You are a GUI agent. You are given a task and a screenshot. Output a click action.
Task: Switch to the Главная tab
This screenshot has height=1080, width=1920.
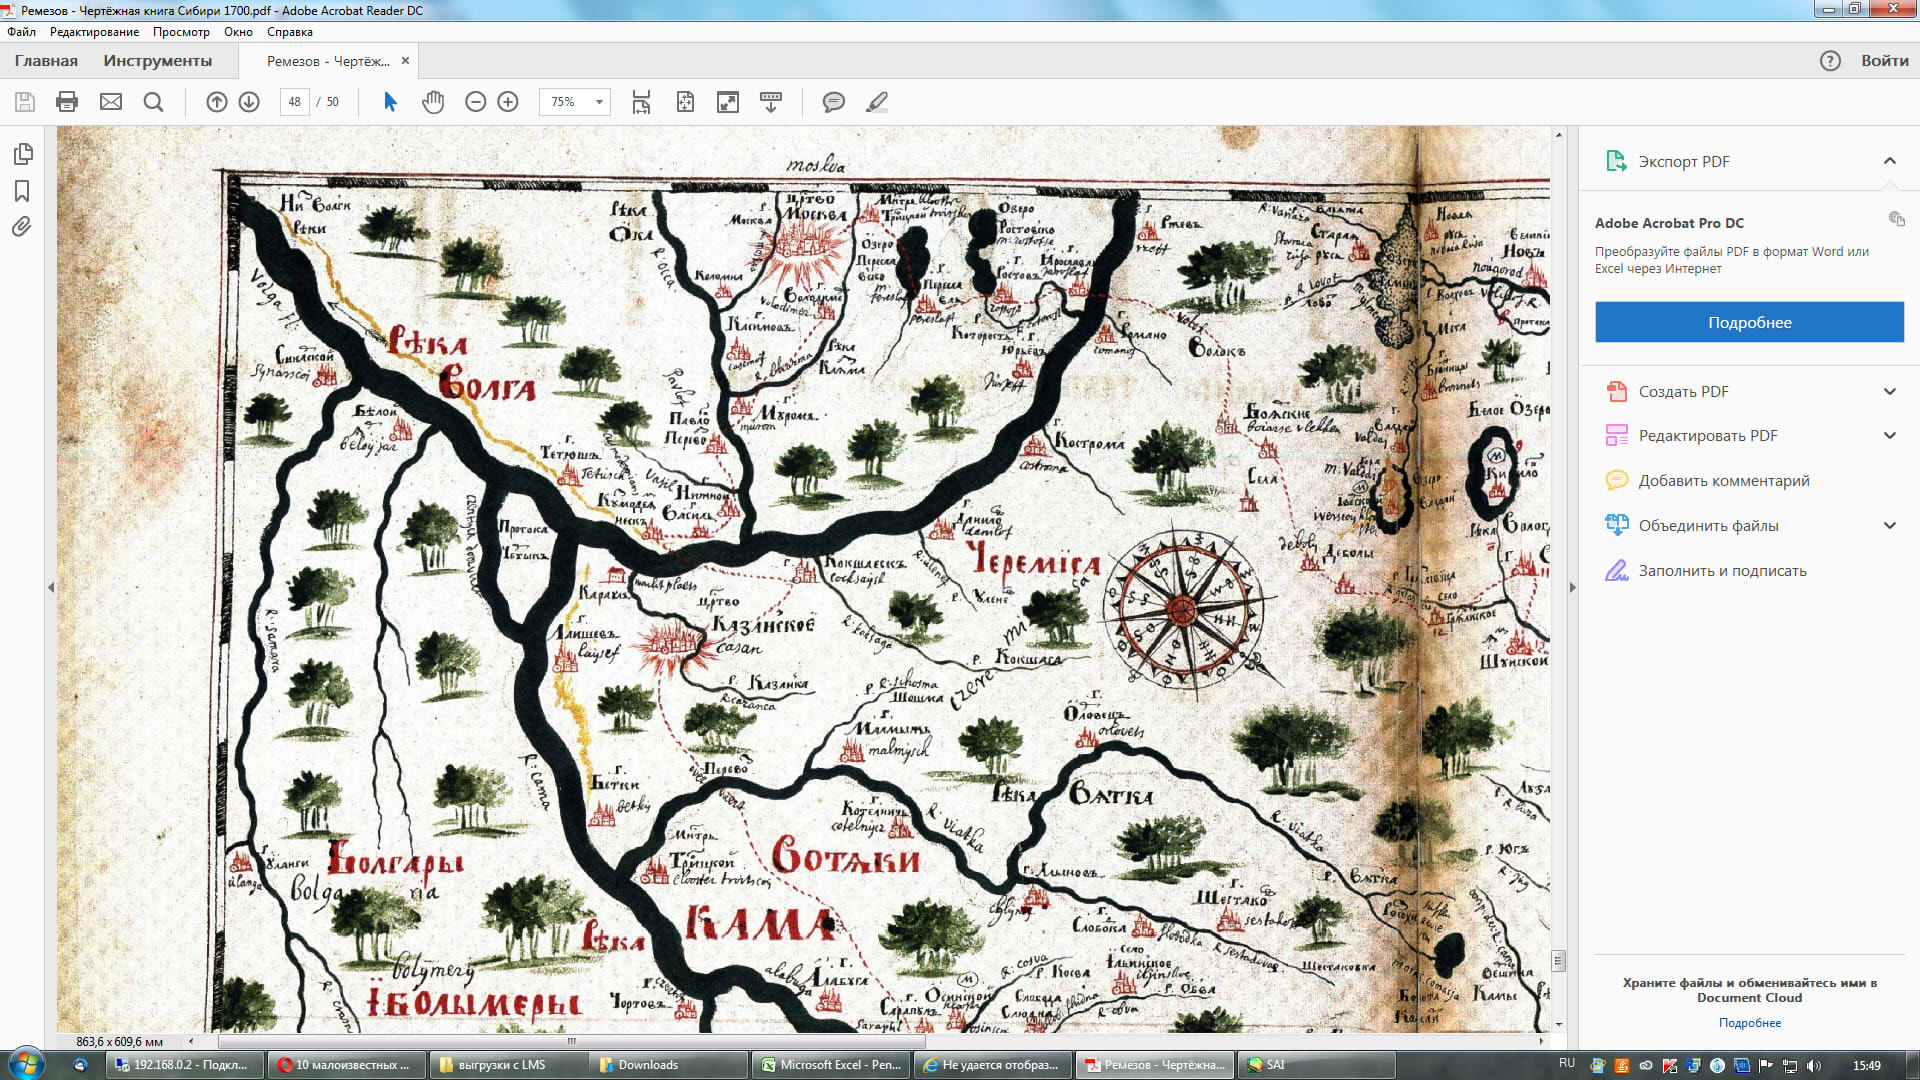pyautogui.click(x=46, y=61)
